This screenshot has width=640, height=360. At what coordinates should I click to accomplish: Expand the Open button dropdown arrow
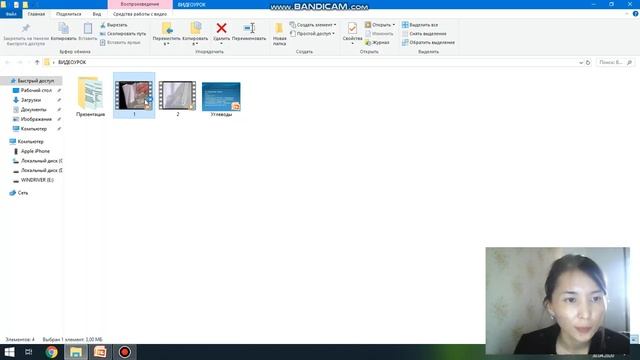pyautogui.click(x=393, y=25)
